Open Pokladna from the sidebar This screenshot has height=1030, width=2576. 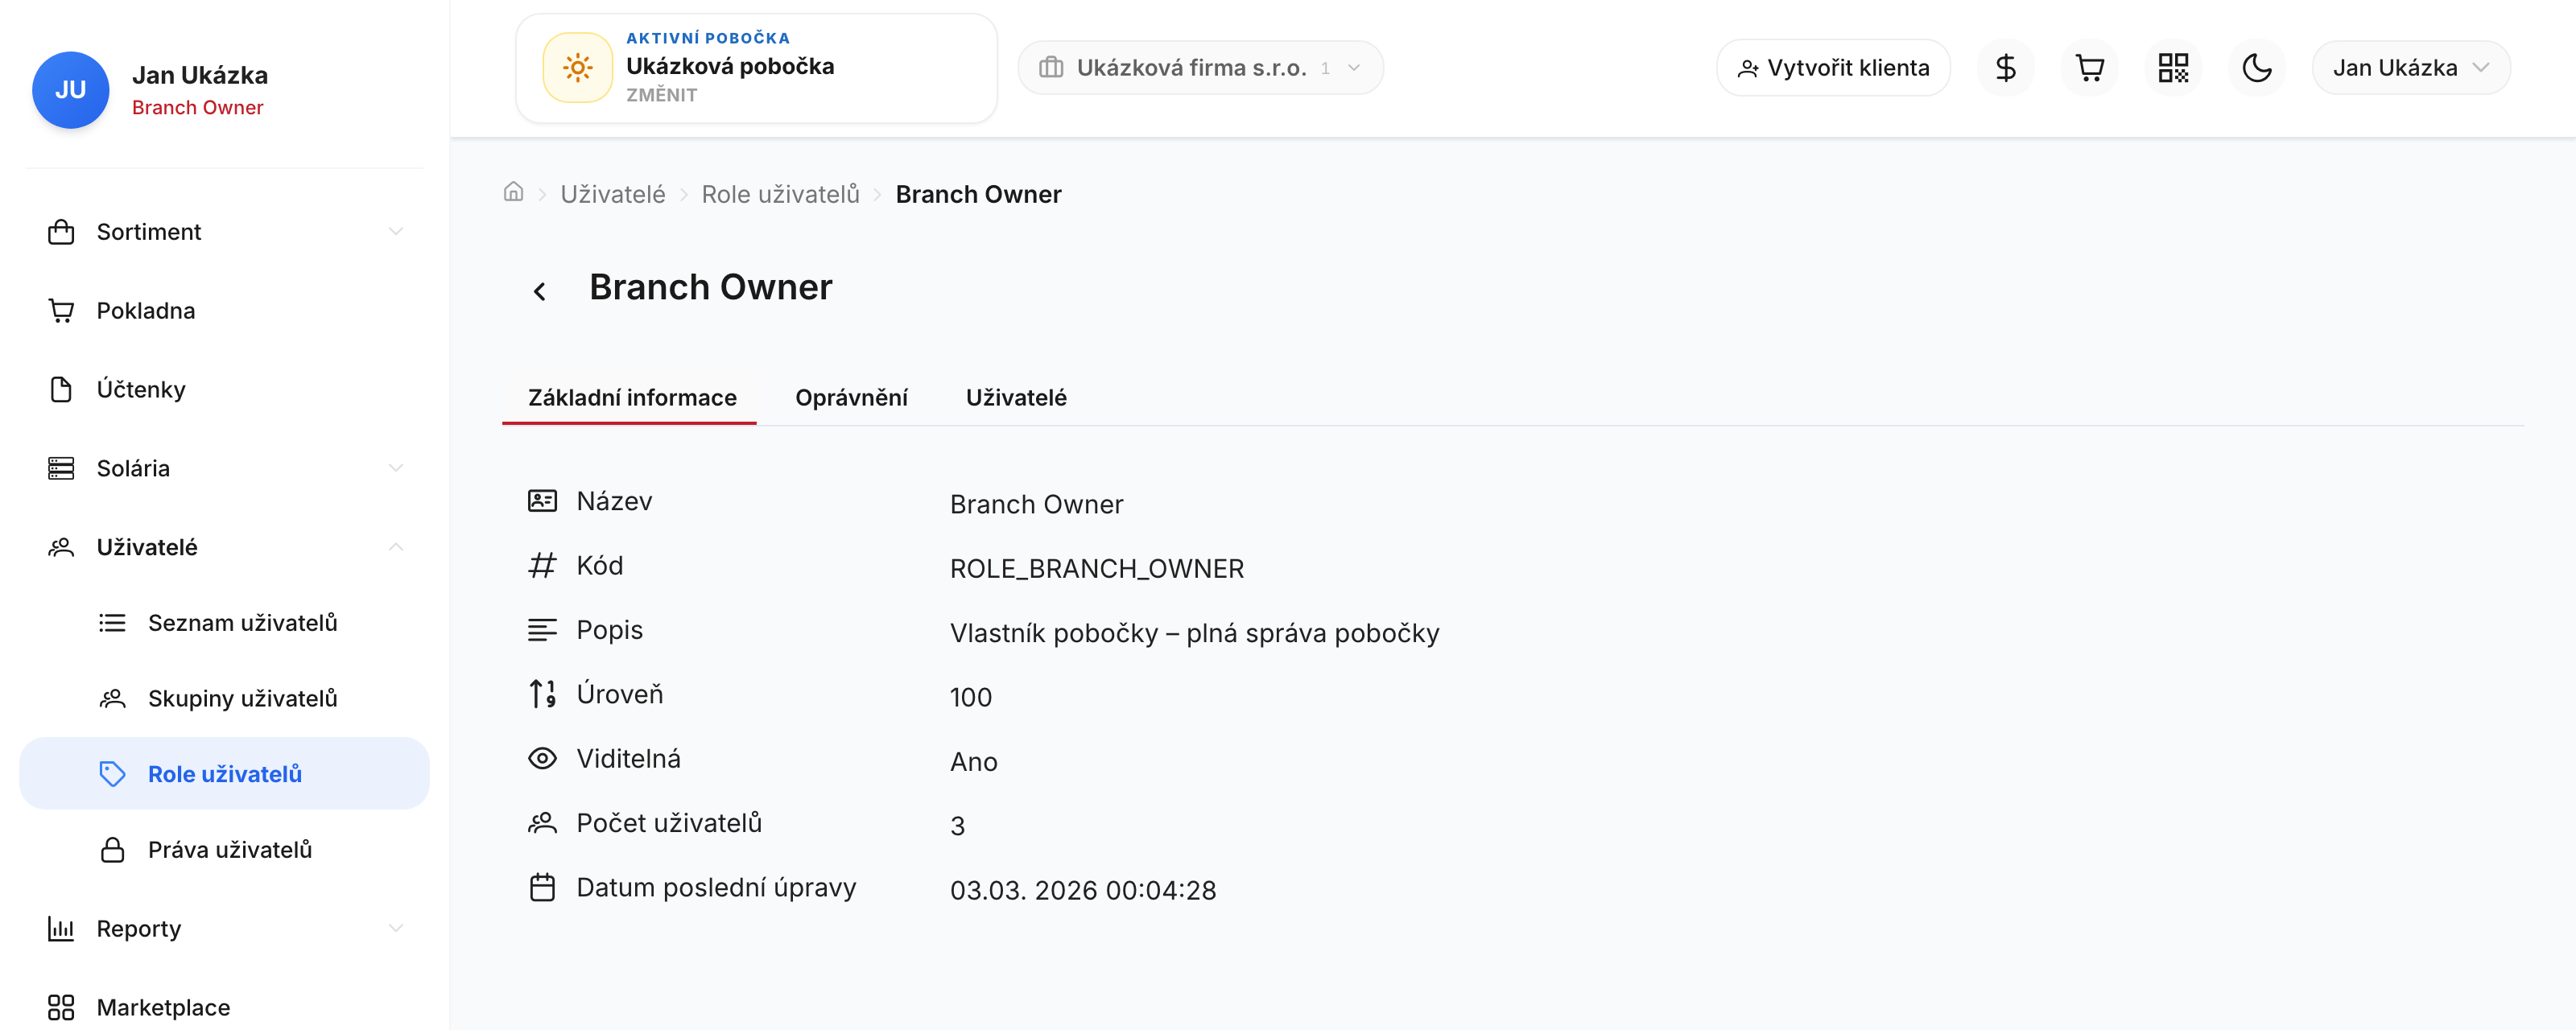225,311
